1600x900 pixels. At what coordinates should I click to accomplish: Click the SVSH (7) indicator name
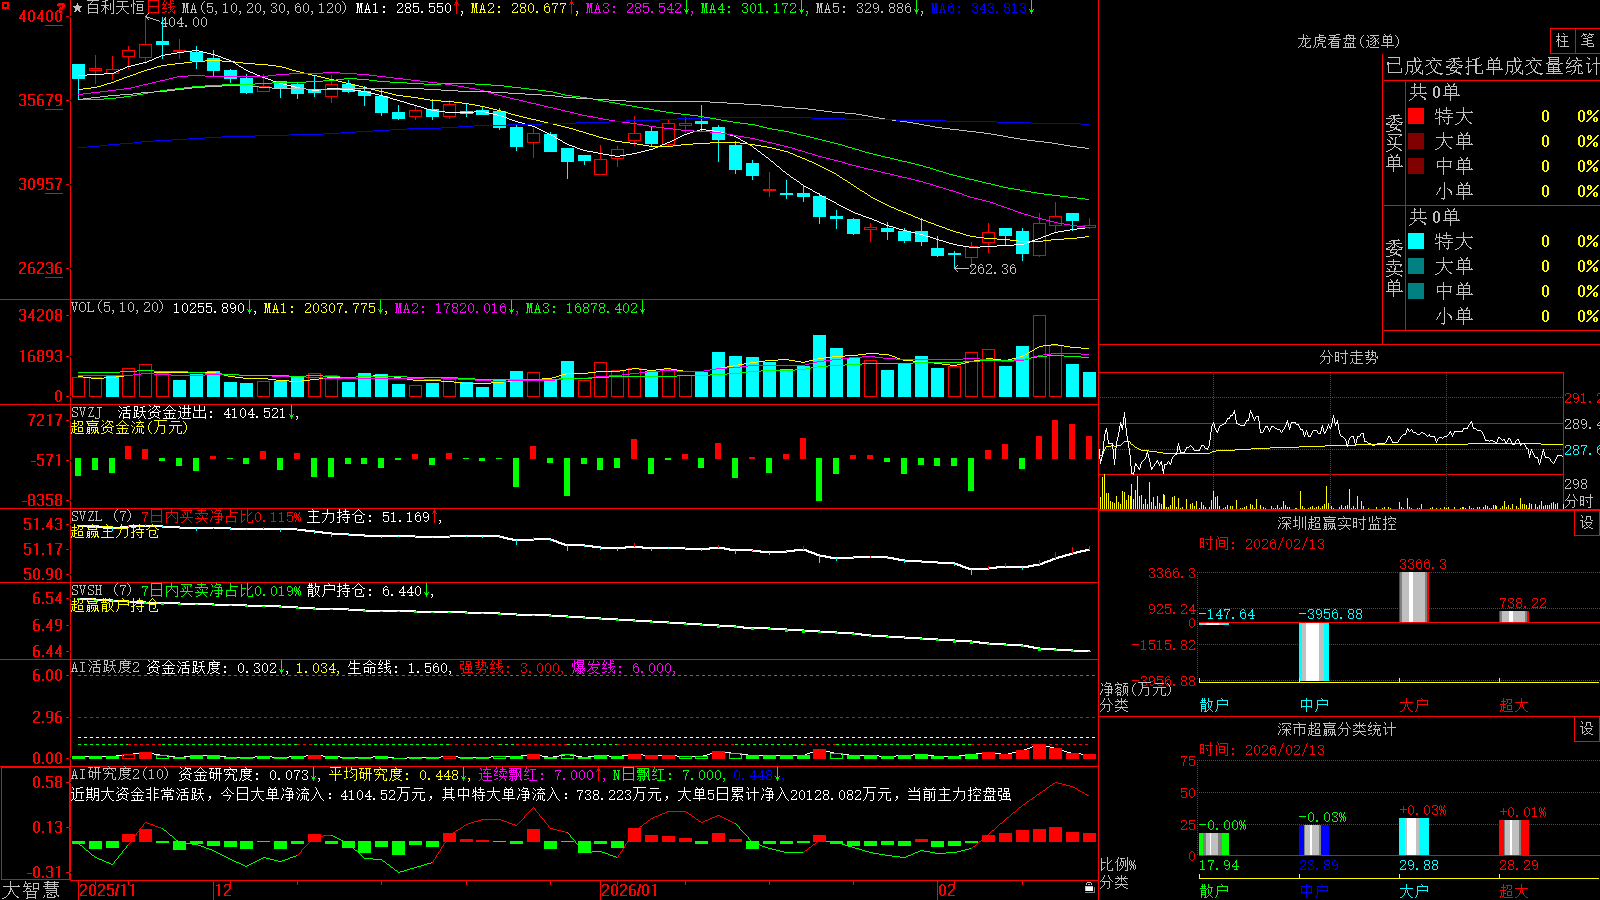coord(102,591)
